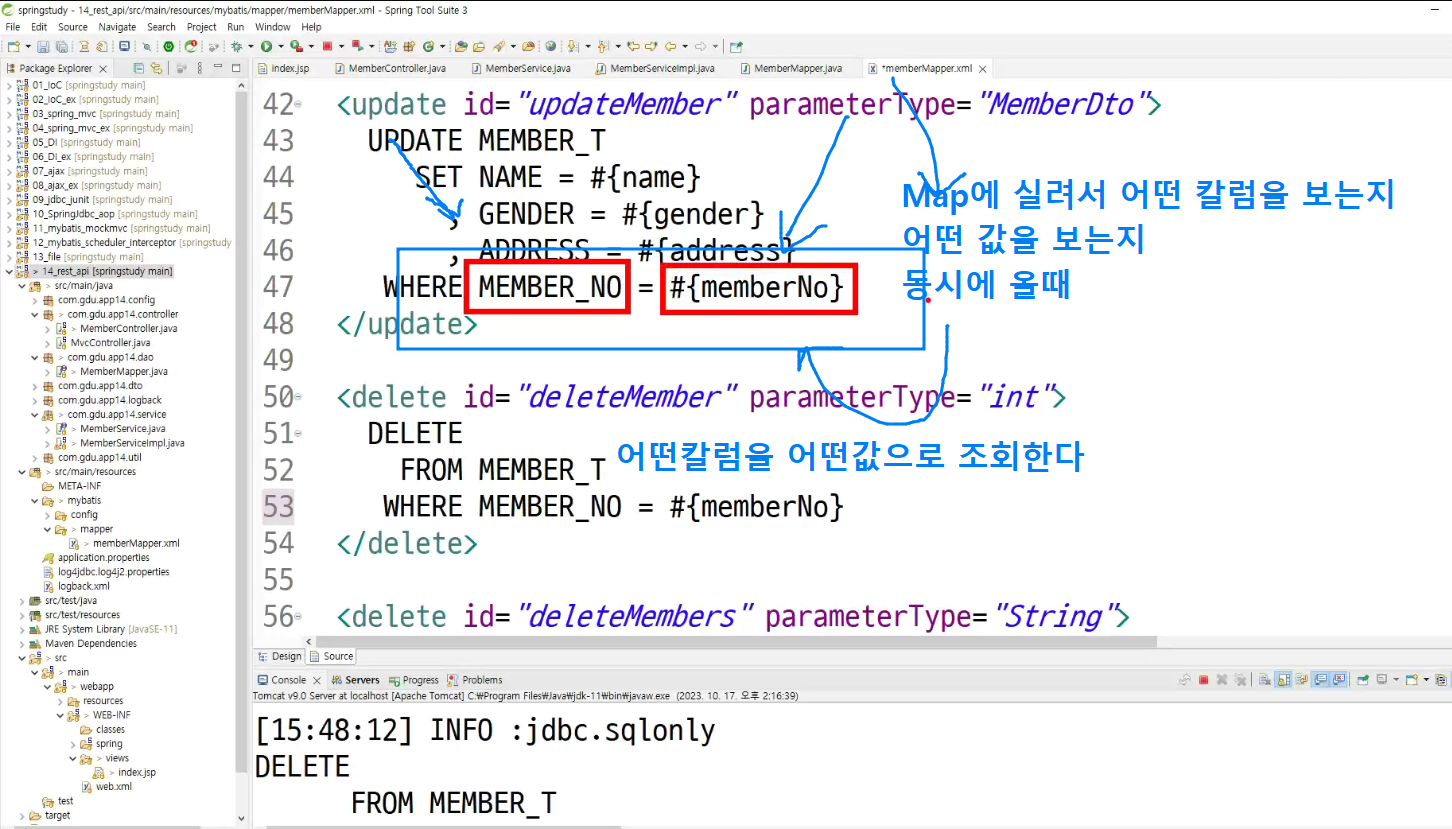The height and width of the screenshot is (829, 1452).
Task: Open the Navigate menu
Action: click(117, 27)
